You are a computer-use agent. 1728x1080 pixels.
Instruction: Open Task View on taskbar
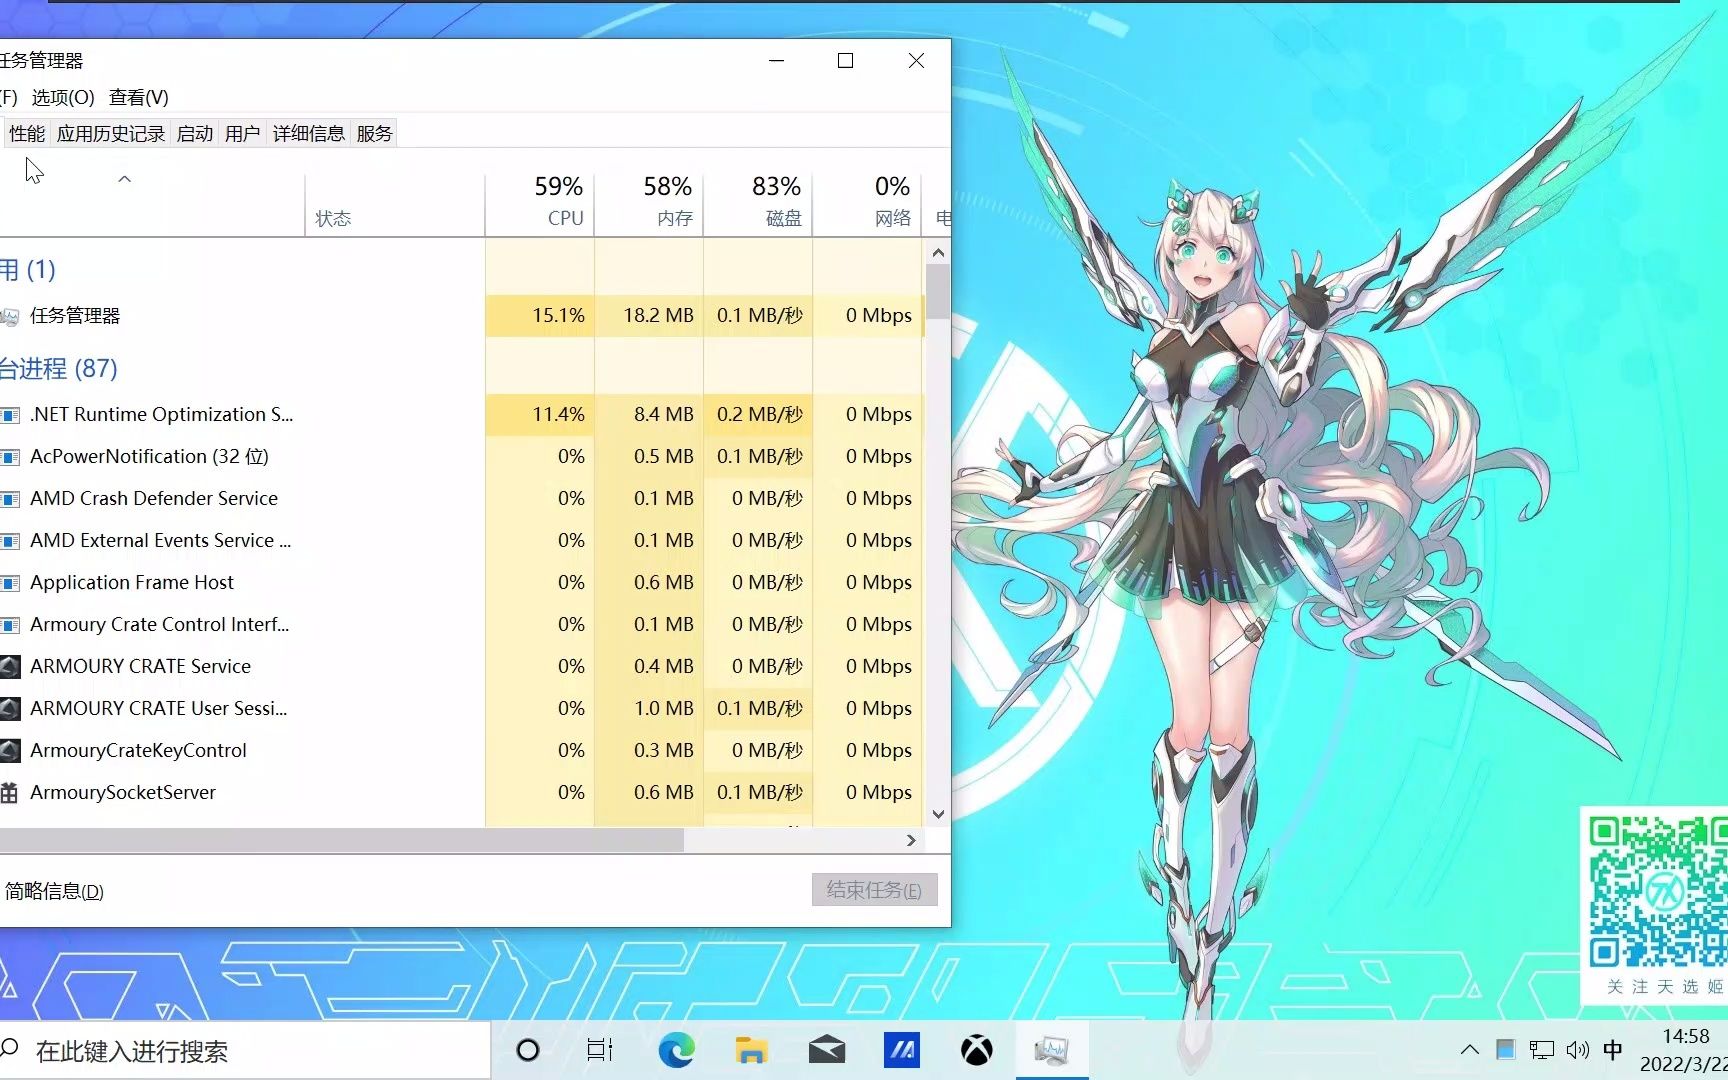(600, 1050)
